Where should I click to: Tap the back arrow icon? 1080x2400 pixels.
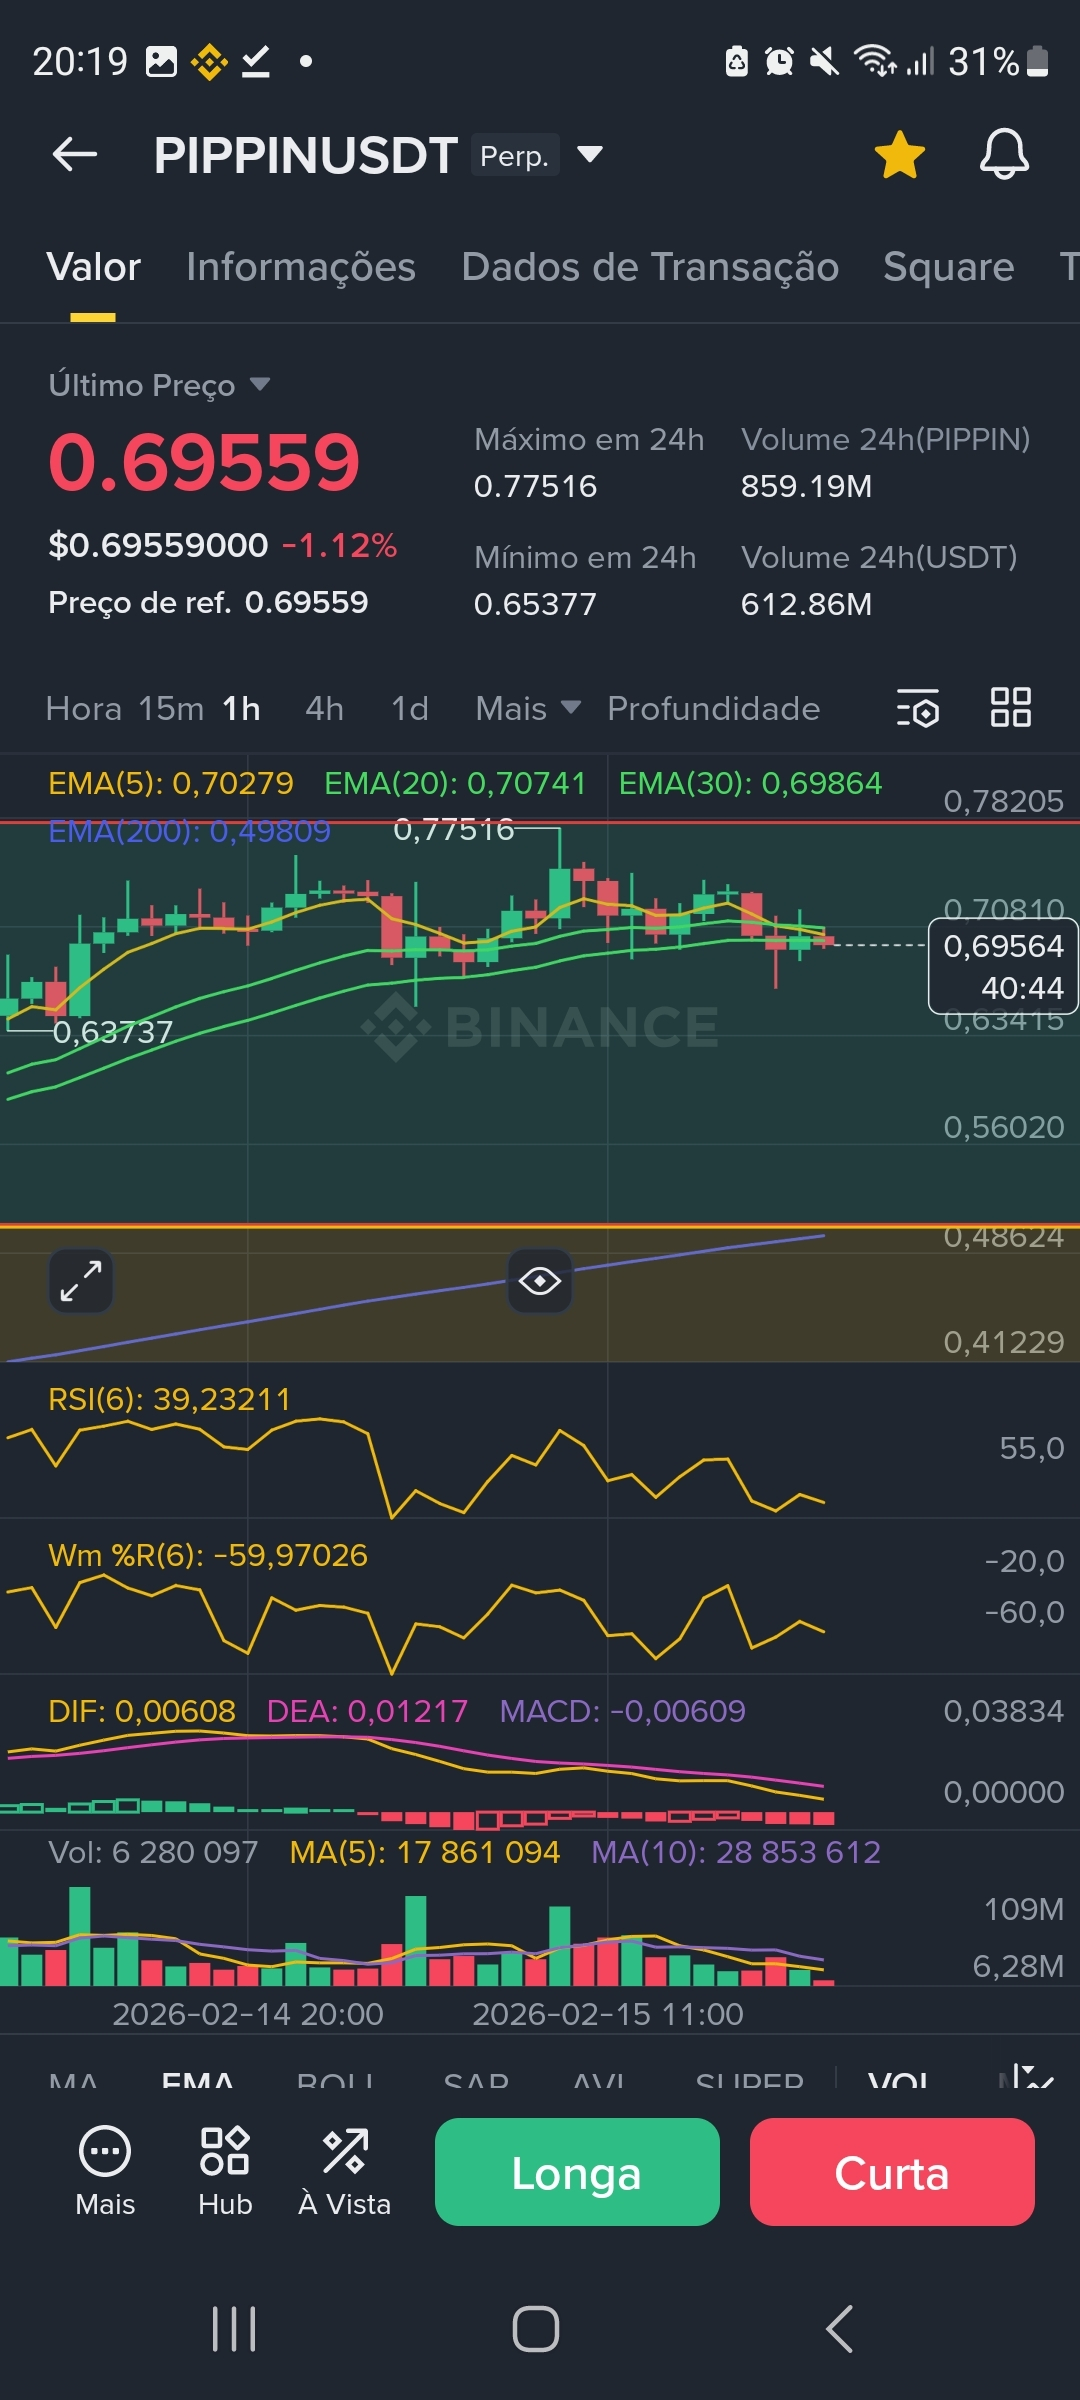click(x=75, y=154)
